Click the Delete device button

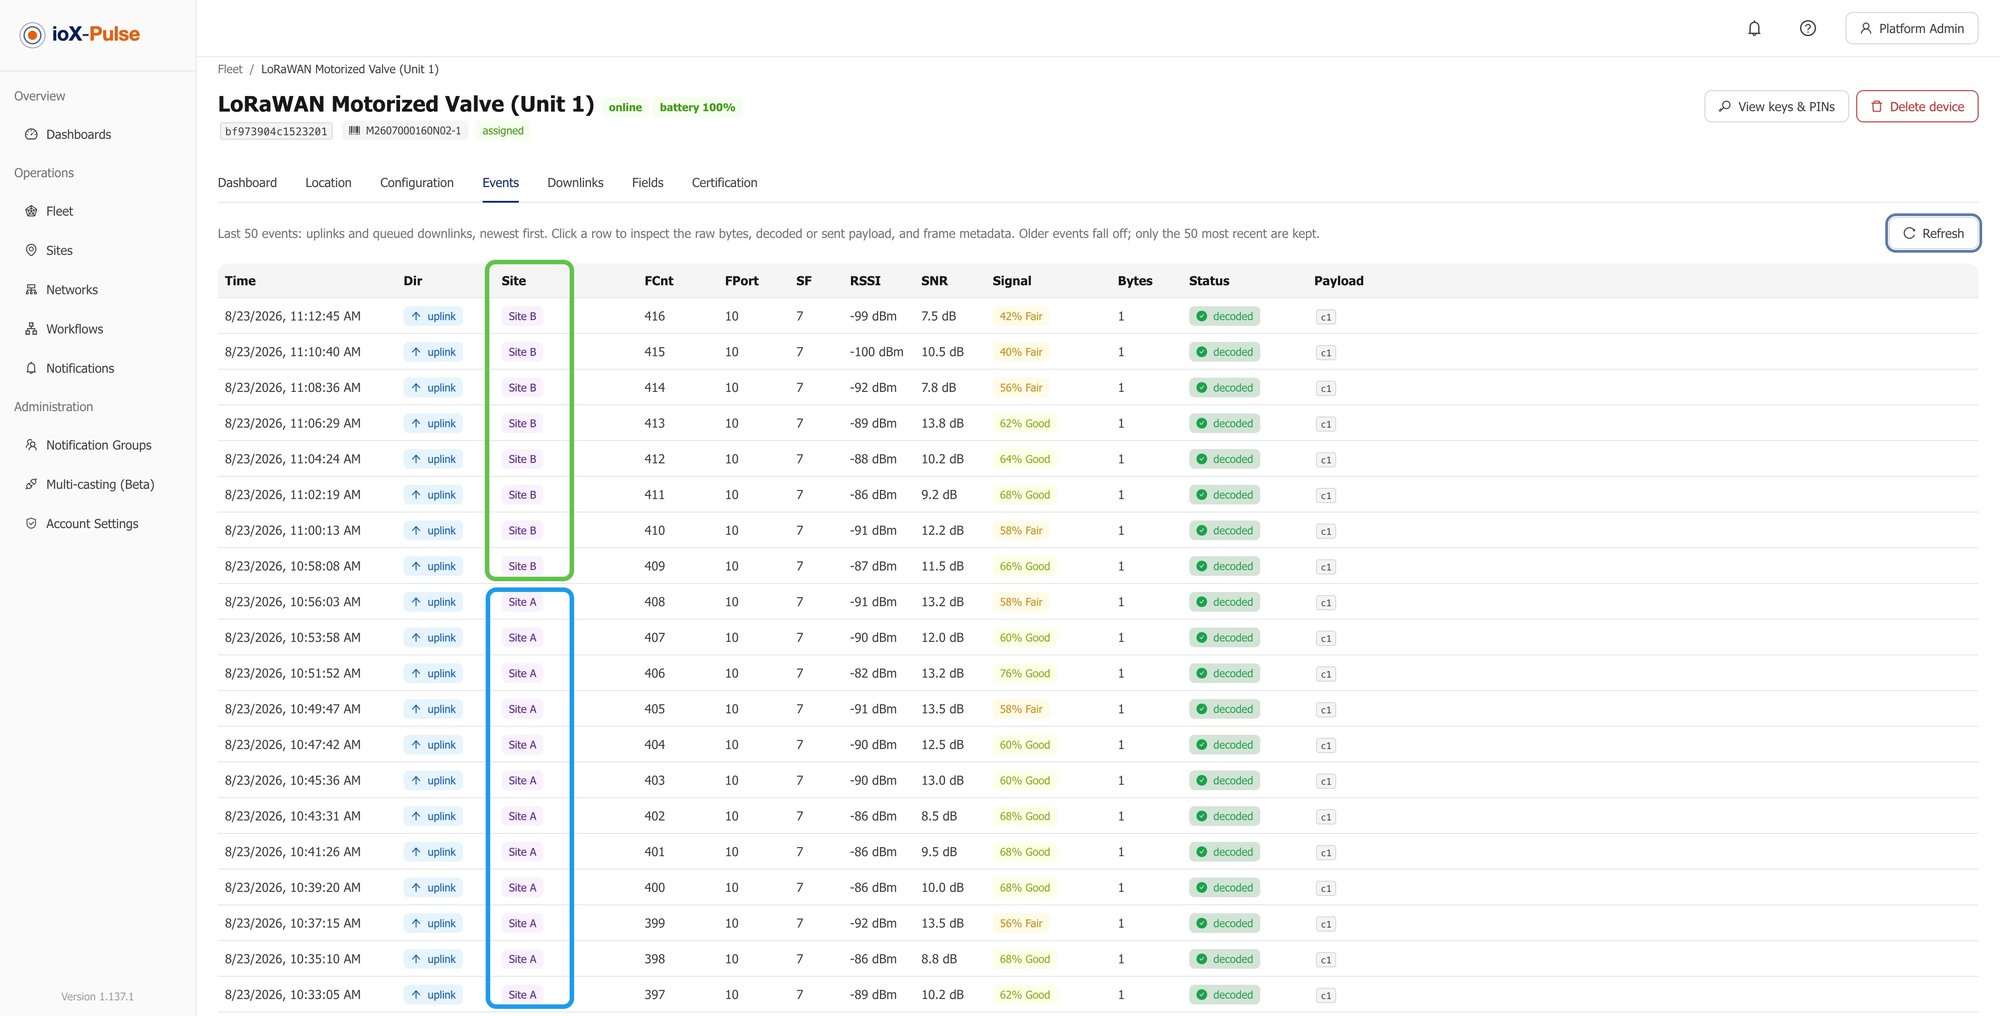[1917, 107]
